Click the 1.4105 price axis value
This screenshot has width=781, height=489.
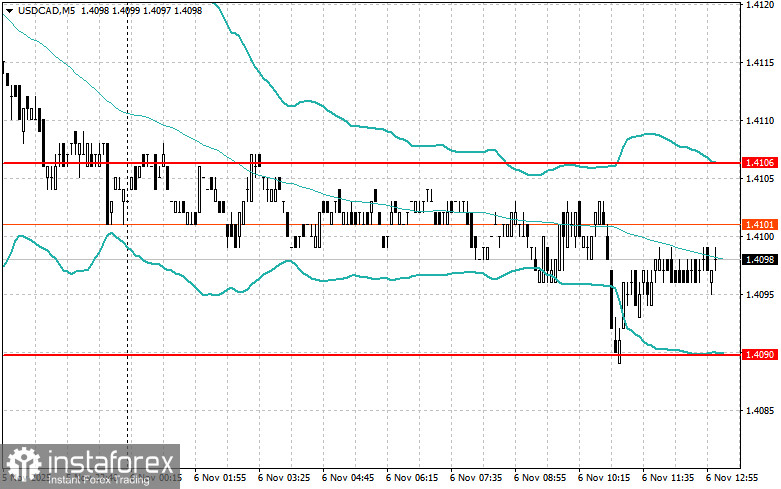(x=760, y=178)
